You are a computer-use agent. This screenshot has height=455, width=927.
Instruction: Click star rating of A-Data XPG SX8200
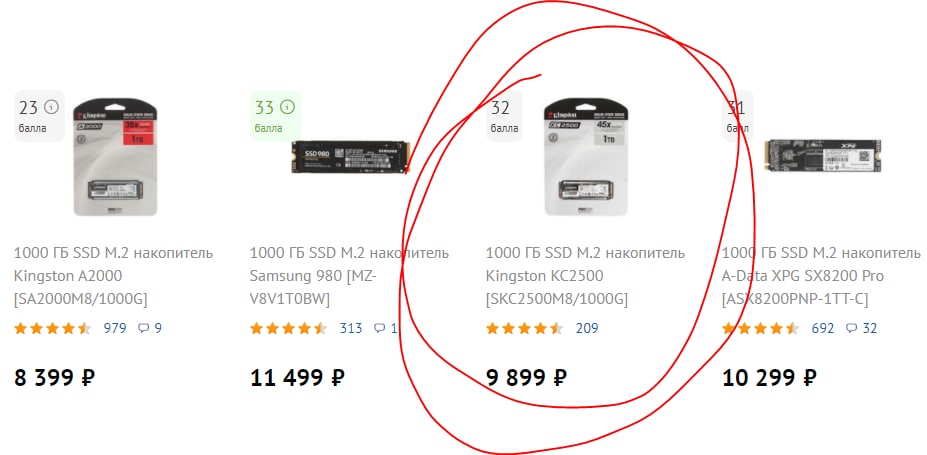[x=760, y=328]
